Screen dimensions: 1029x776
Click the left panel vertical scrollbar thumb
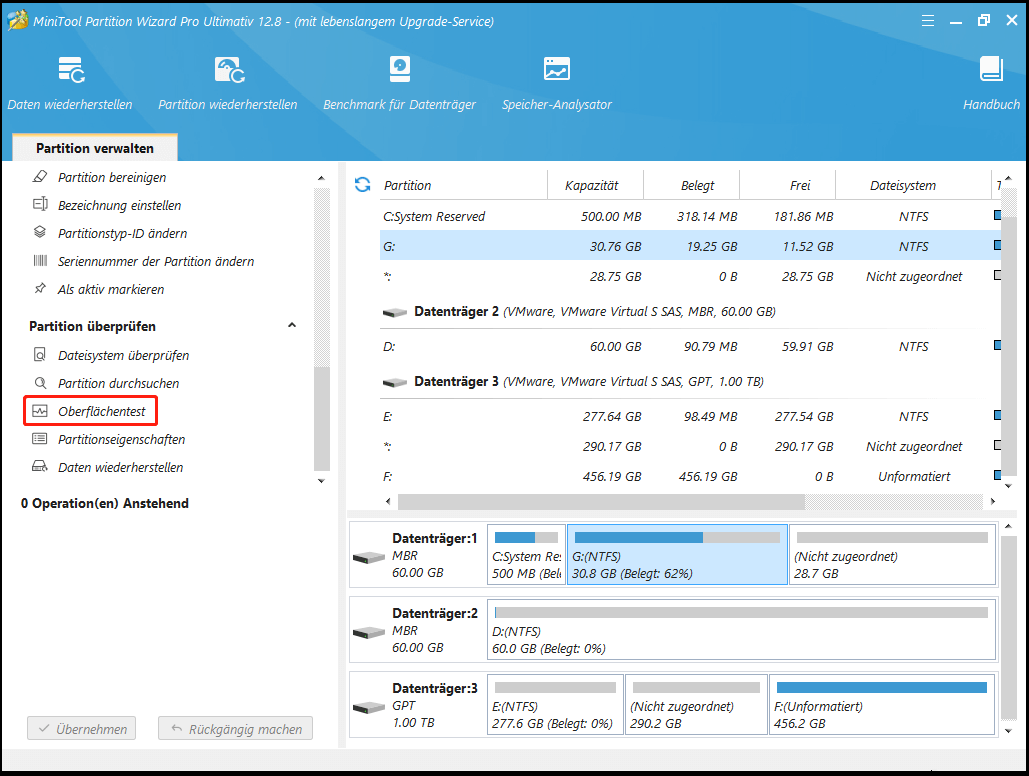point(322,418)
